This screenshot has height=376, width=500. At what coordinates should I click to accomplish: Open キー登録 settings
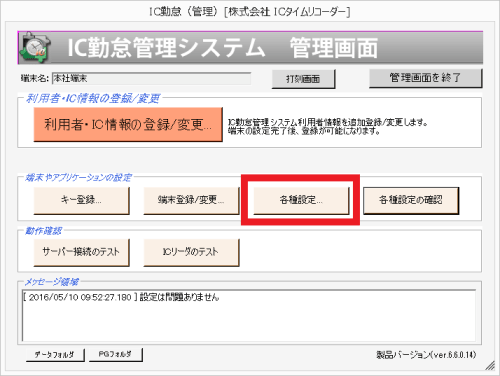click(x=81, y=200)
